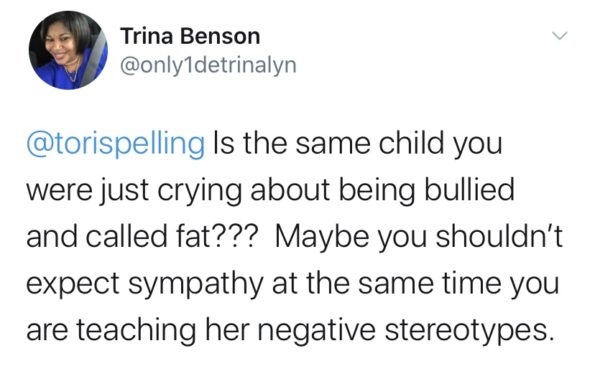The width and height of the screenshot is (595, 384).
Task: Open the @only1detrinalyn handle
Action: pyautogui.click(x=208, y=65)
